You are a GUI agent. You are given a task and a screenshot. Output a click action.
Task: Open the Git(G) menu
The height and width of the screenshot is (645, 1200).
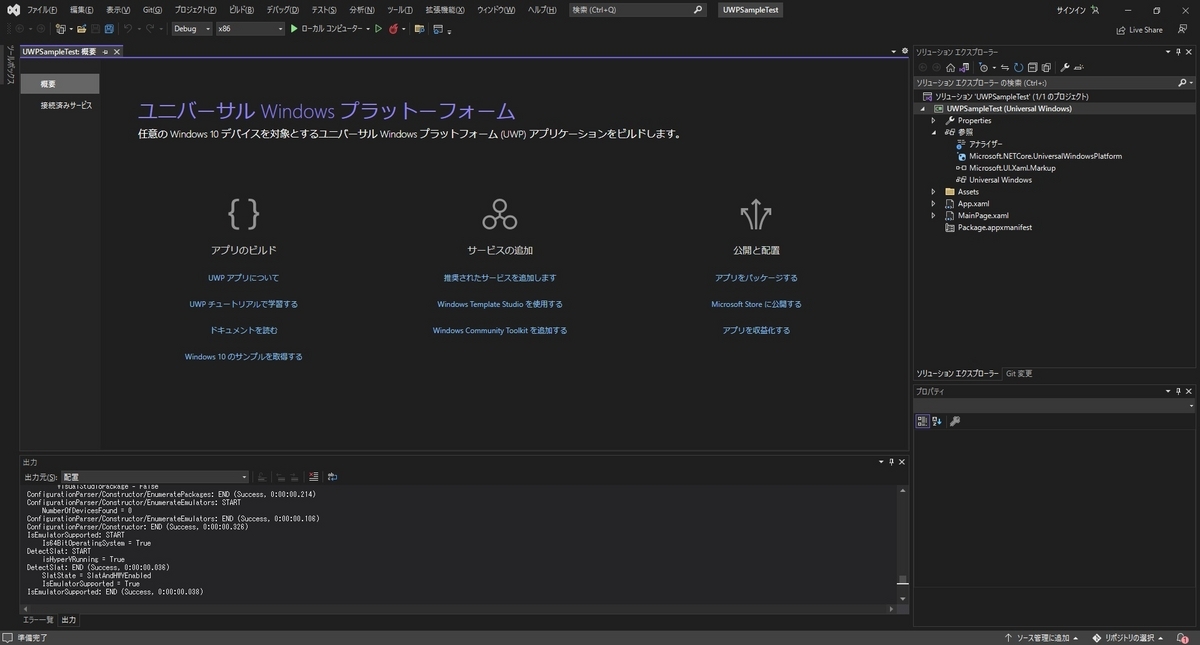(x=152, y=9)
